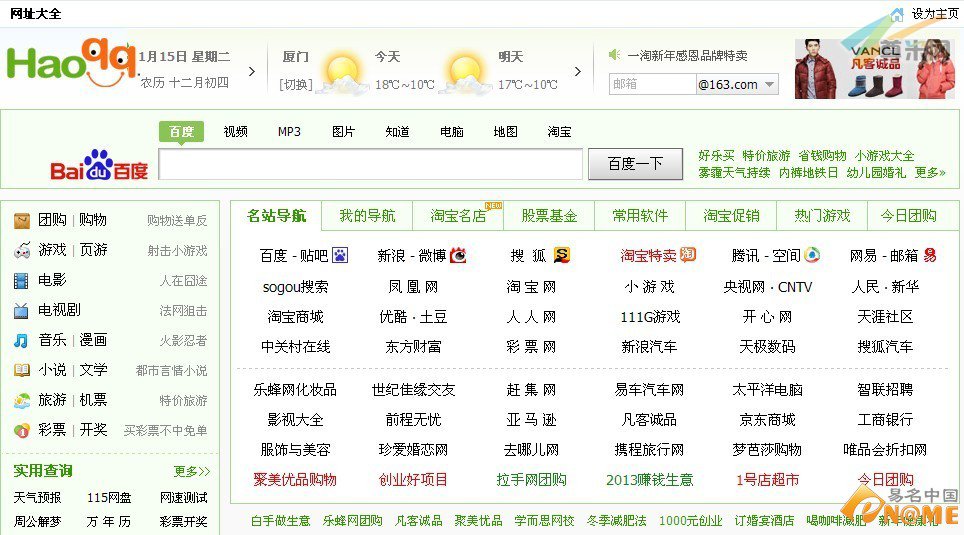Image resolution: width=964 pixels, height=535 pixels.
Task: Click the Weibo eye icon beside 新浪
Action: point(458,255)
